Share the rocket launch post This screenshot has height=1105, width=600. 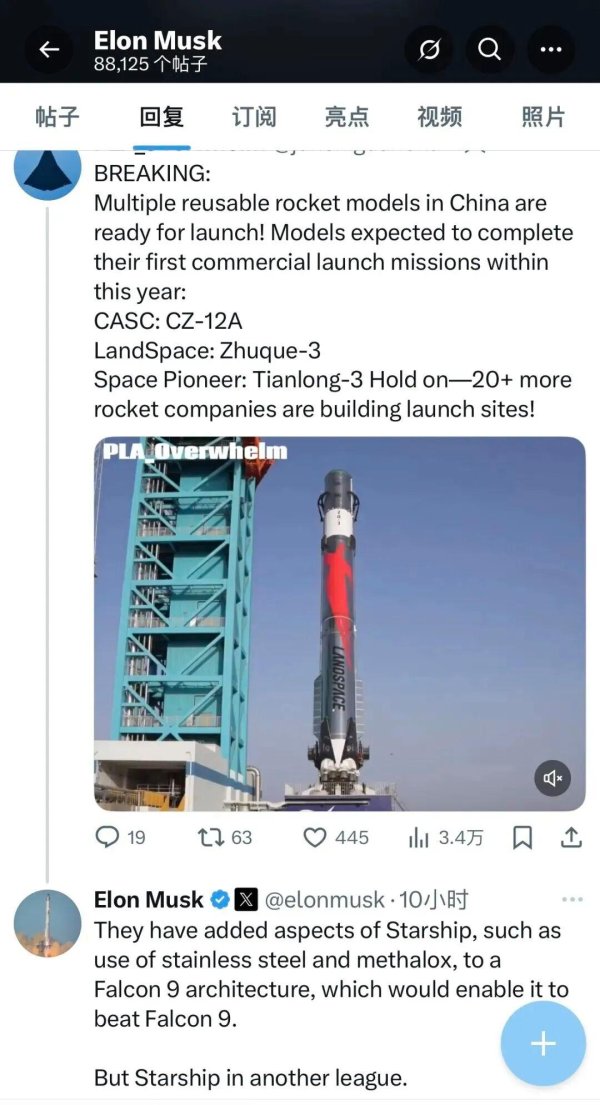(570, 837)
